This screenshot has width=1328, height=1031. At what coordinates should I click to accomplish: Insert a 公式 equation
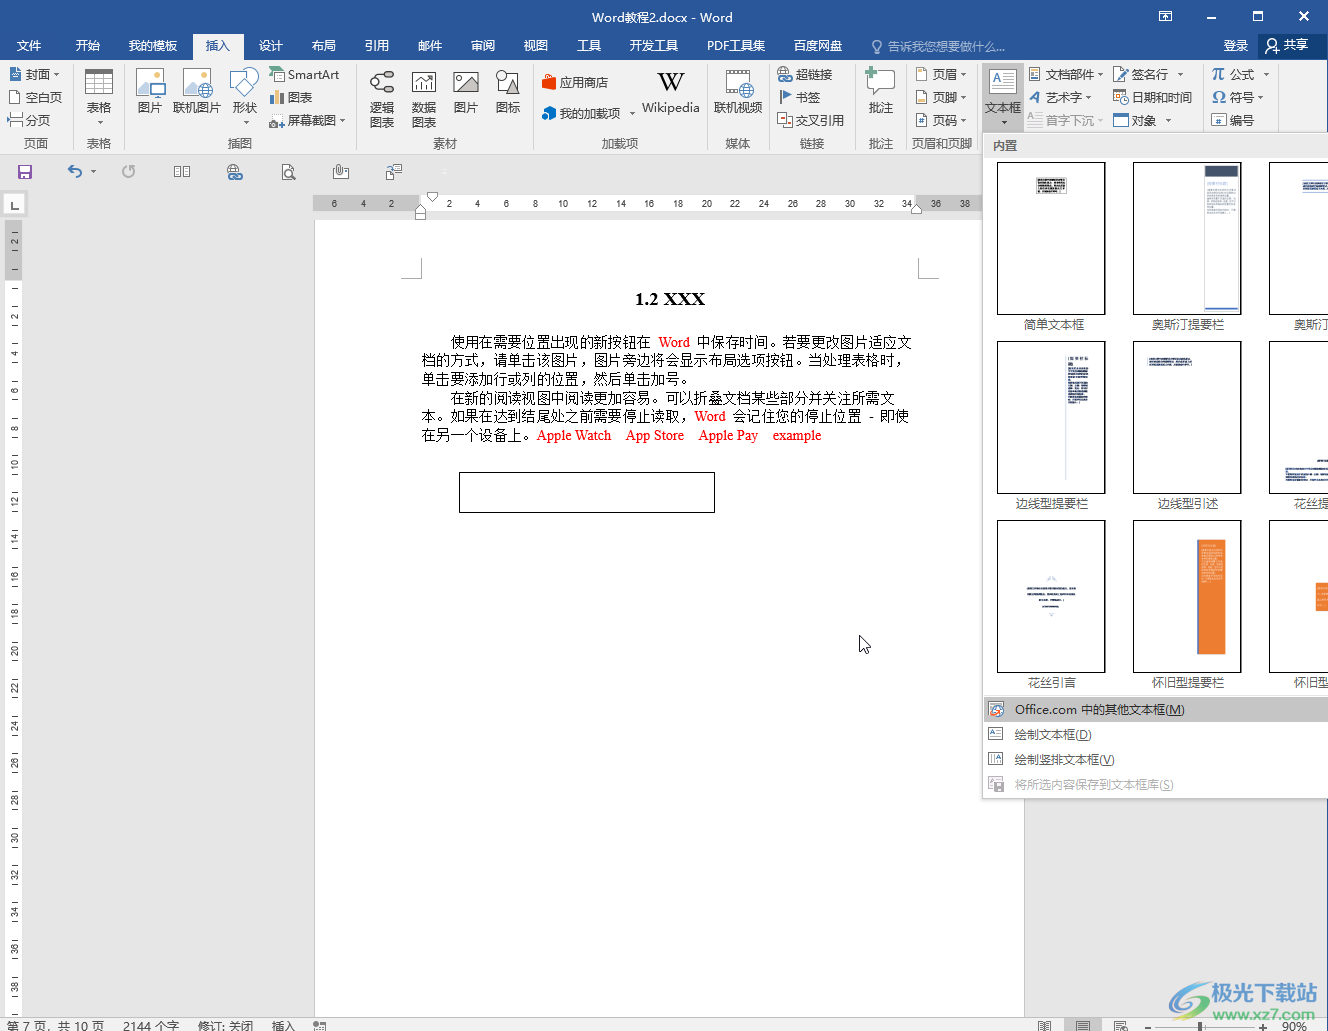click(x=1240, y=75)
